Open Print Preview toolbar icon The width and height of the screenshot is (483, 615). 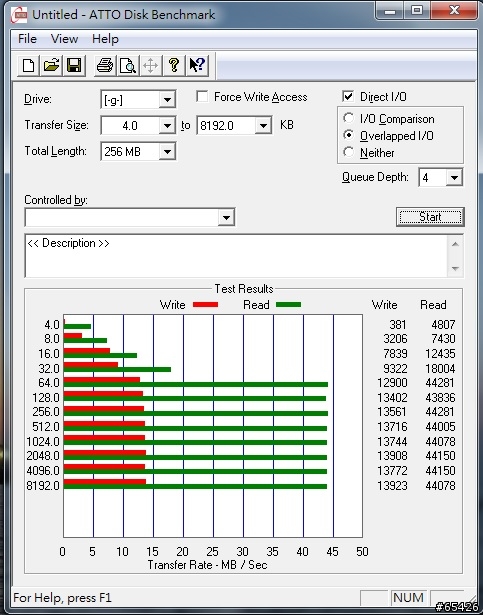pyautogui.click(x=128, y=65)
